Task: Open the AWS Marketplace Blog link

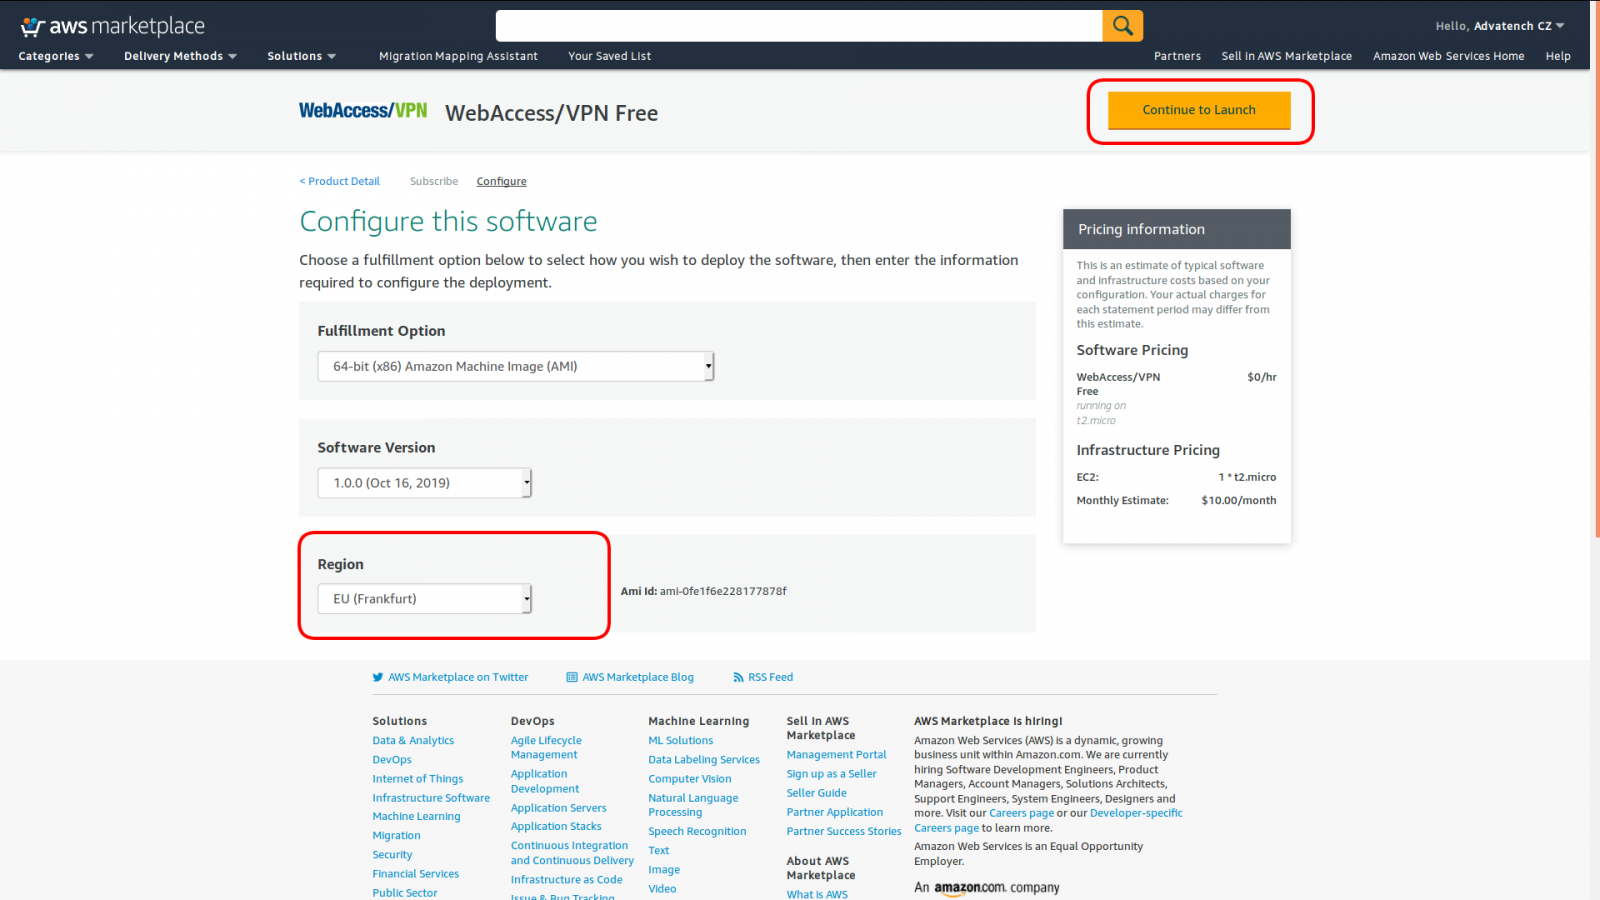Action: 637,677
